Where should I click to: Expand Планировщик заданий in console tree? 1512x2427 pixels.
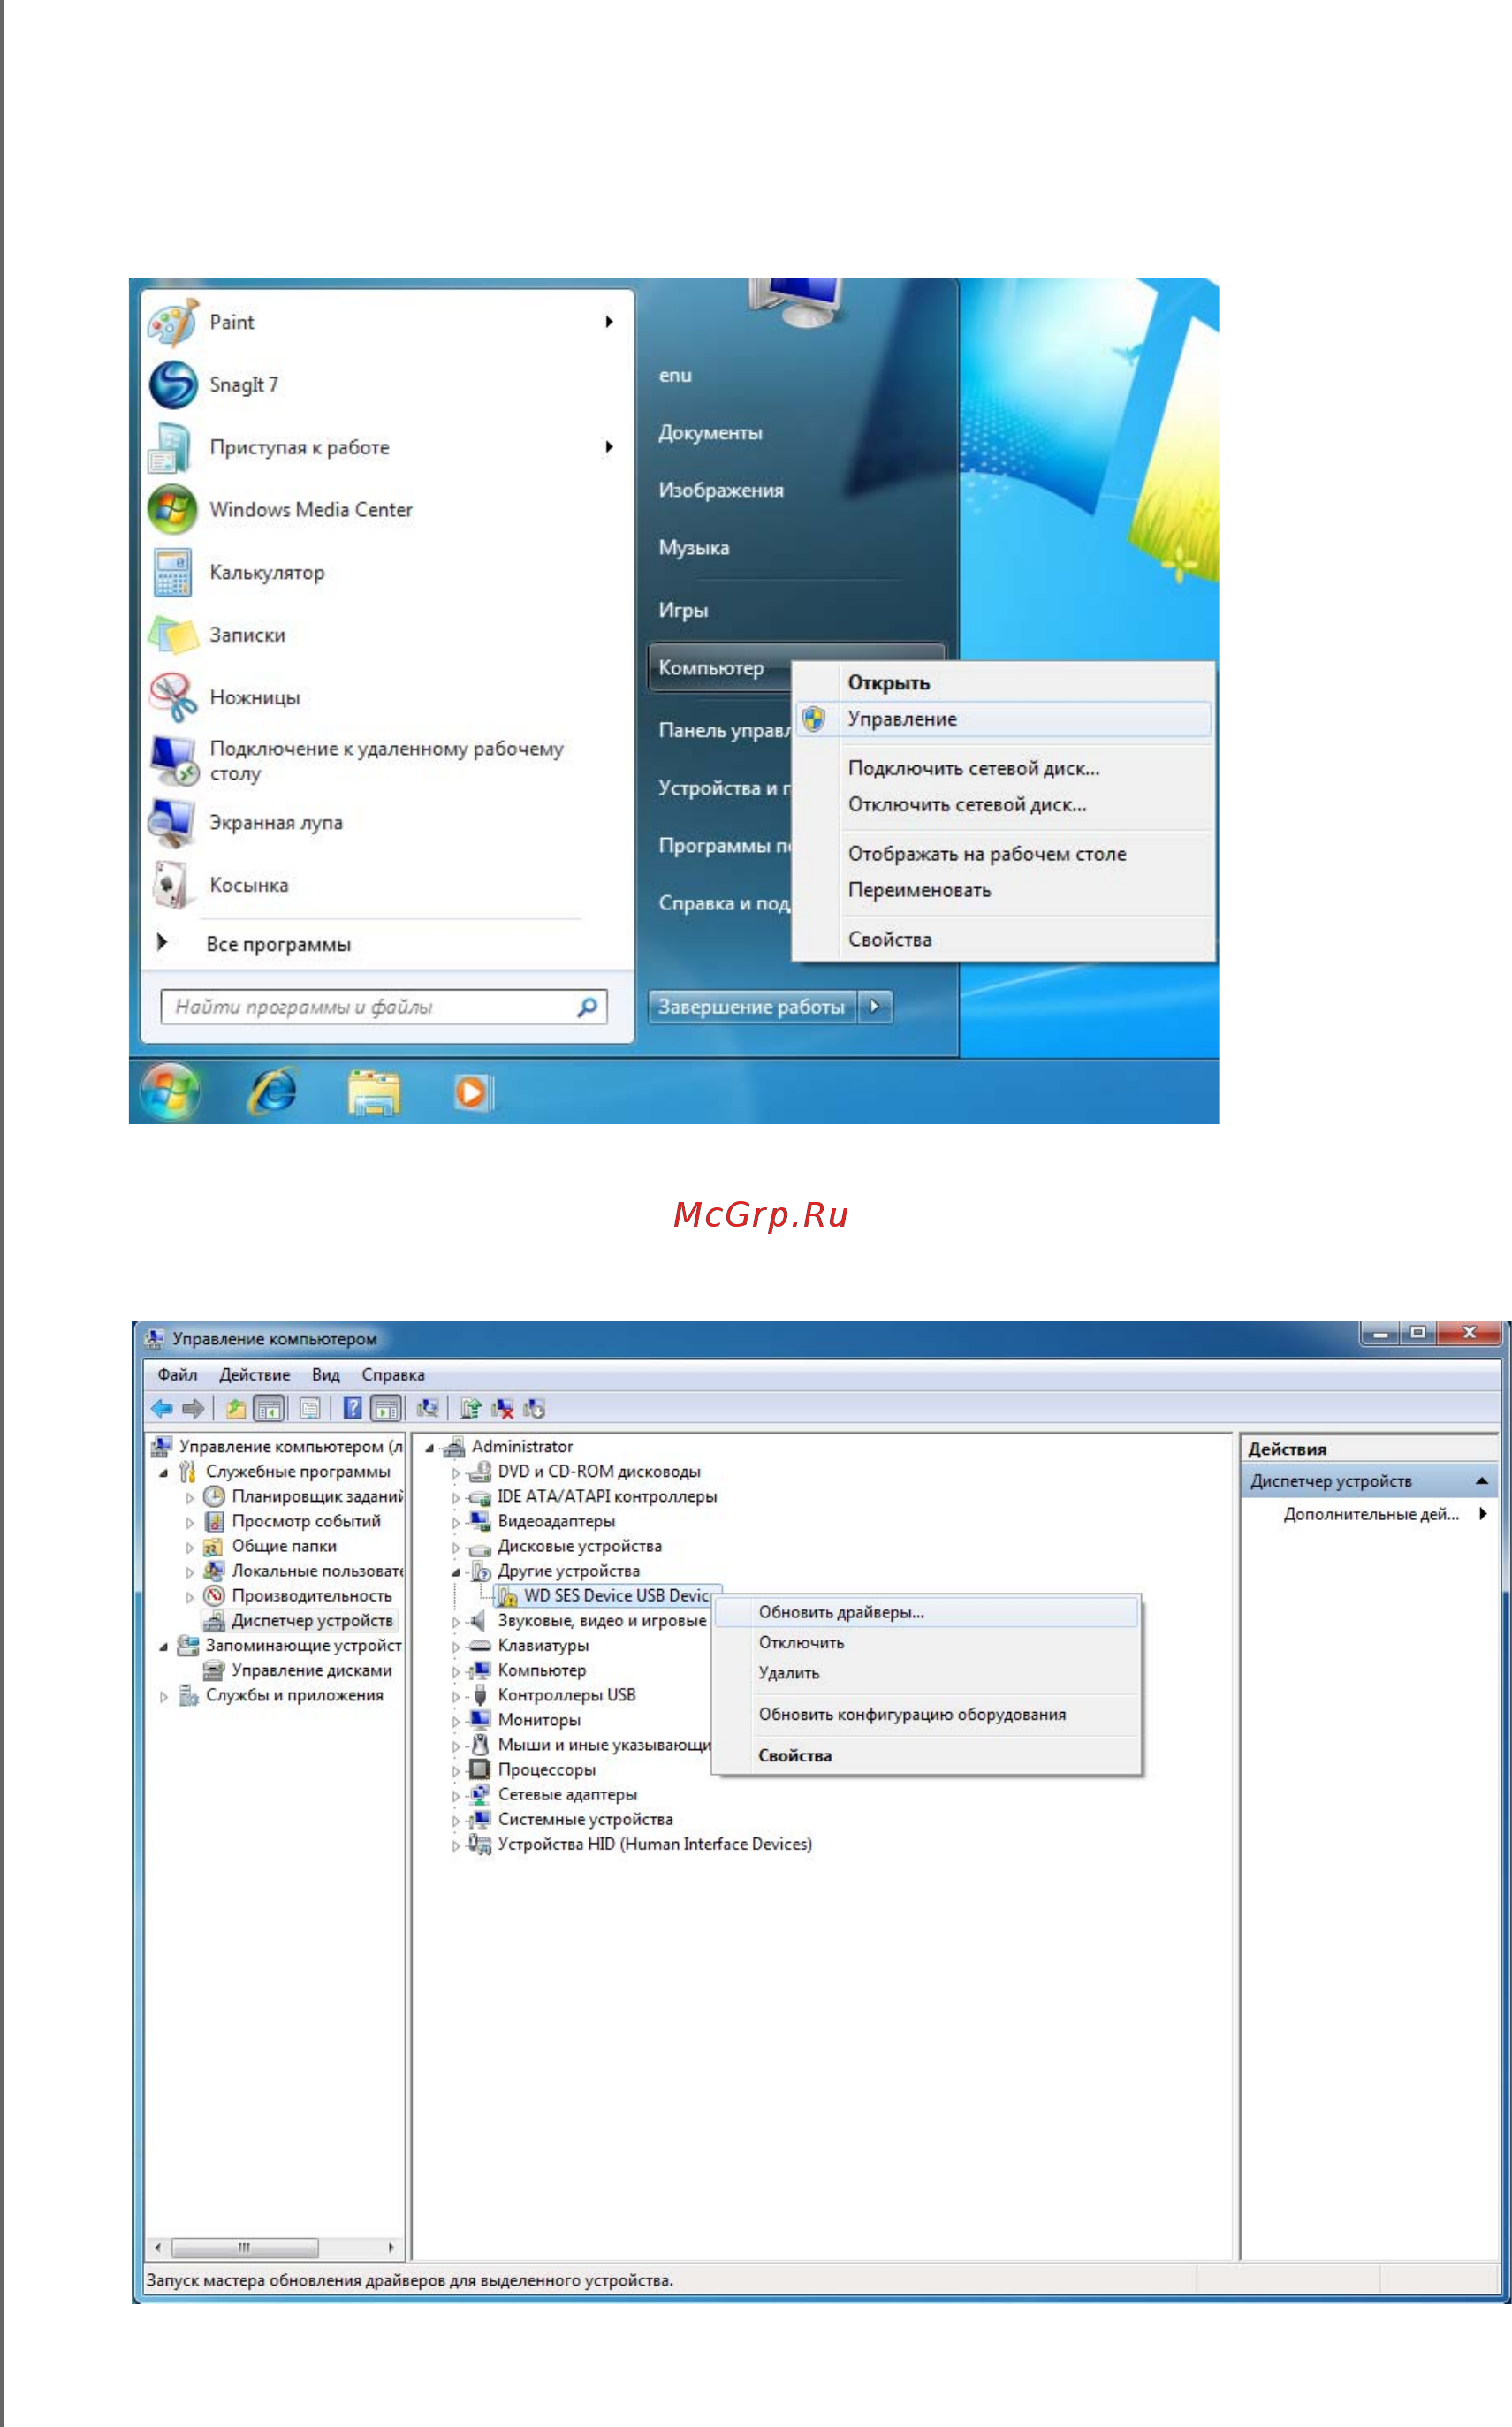pos(190,1497)
